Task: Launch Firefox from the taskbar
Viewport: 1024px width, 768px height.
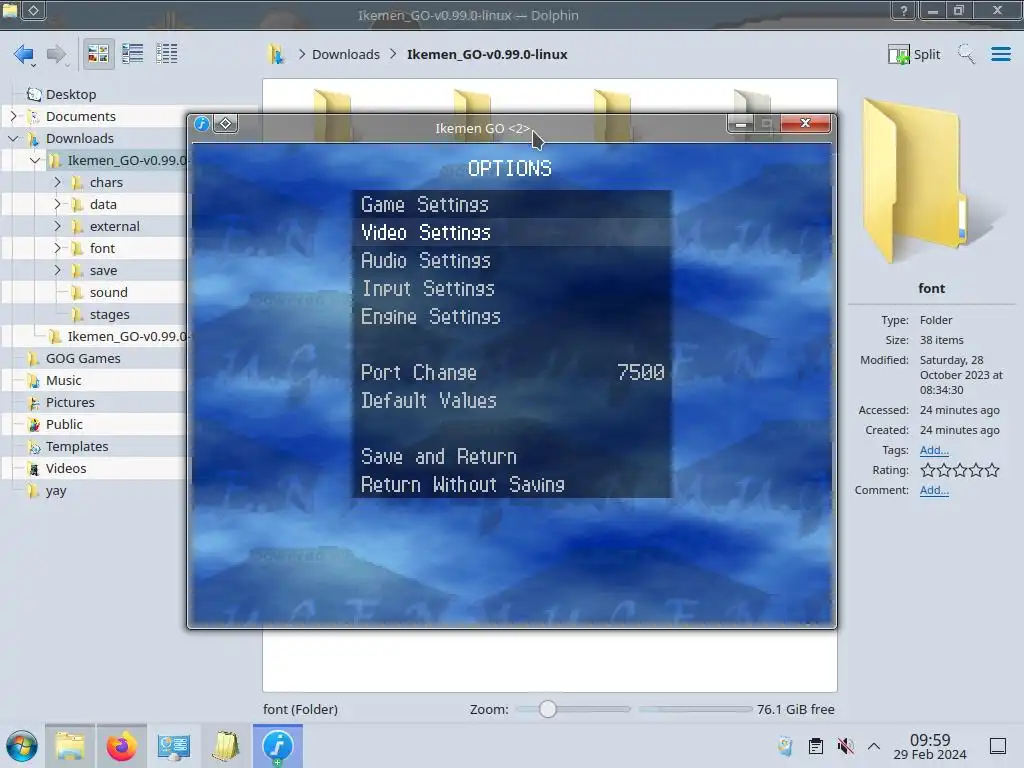Action: point(121,746)
